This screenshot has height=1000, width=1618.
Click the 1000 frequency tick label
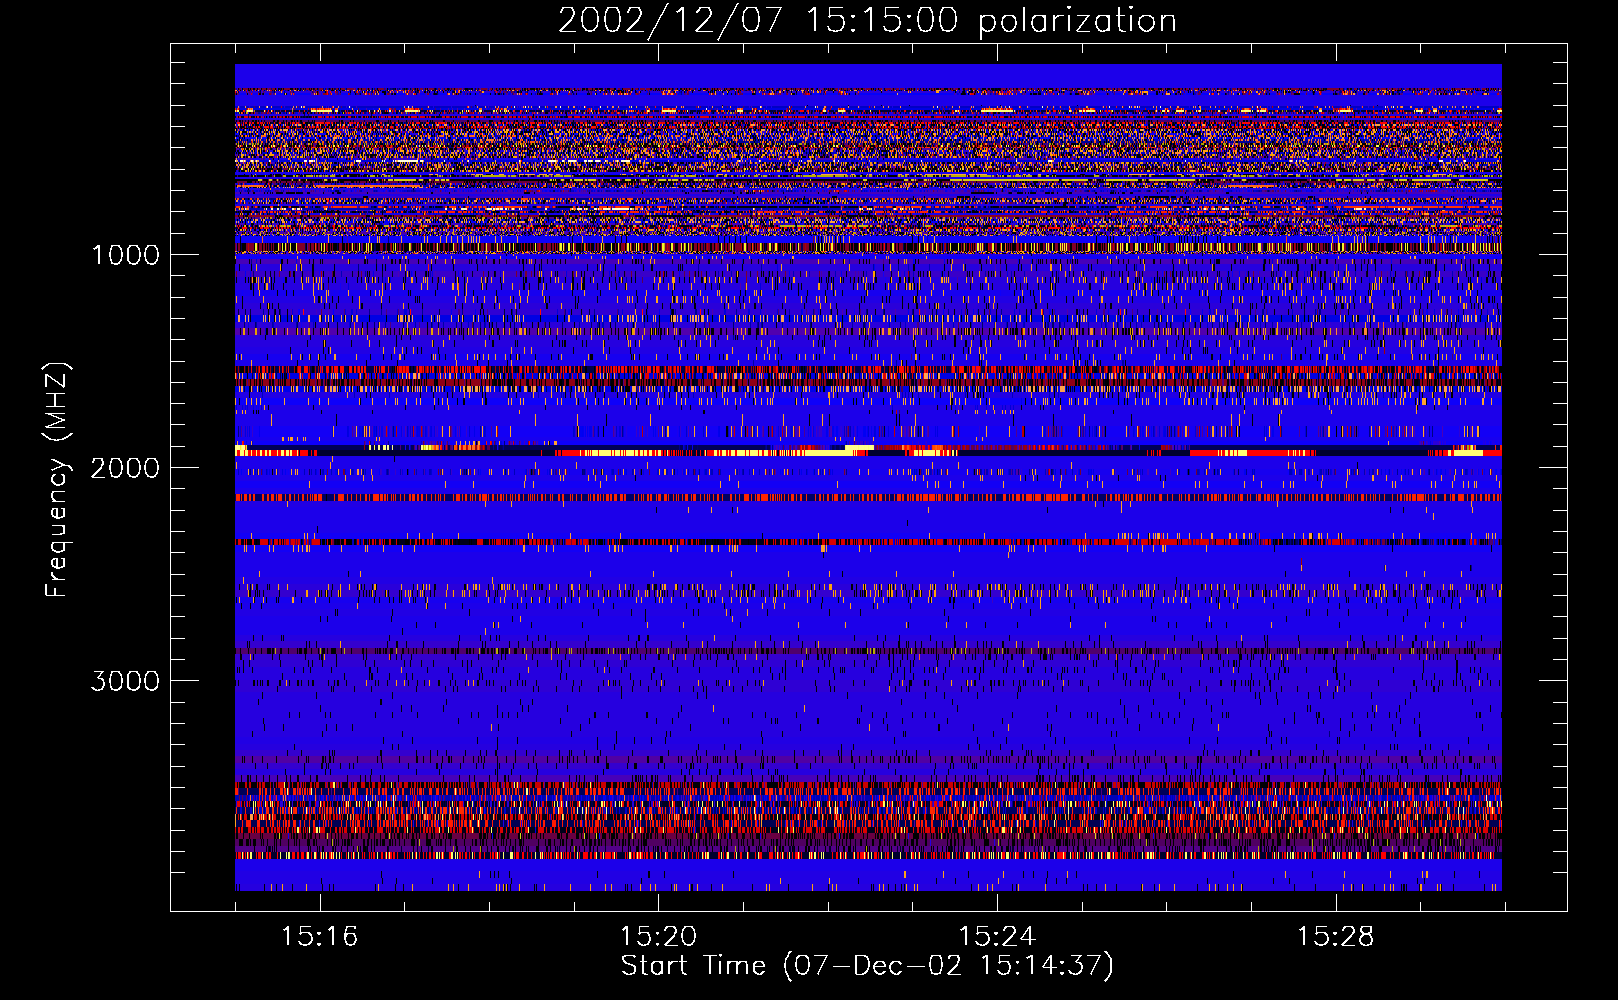pos(125,255)
